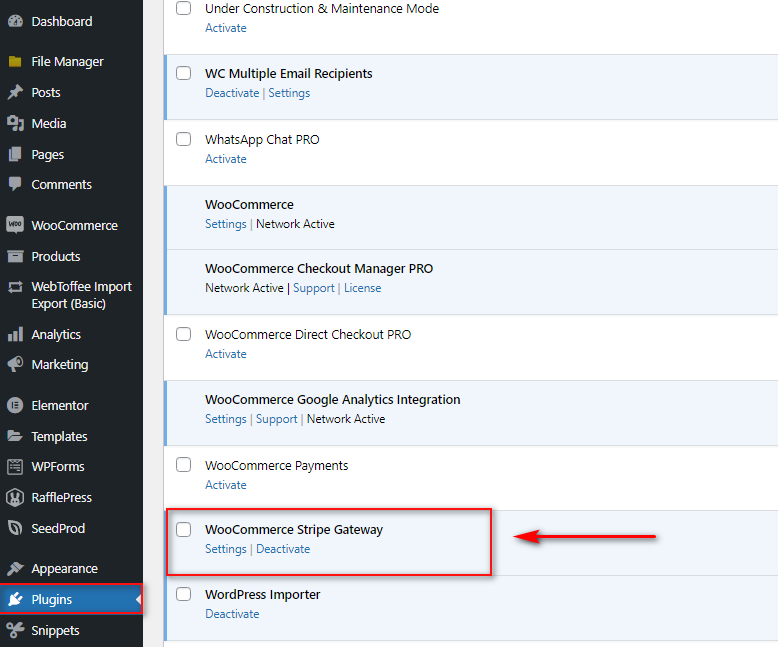Screen dimensions: 778x647
Task: Click the Templates folder icon
Action: click(15, 436)
